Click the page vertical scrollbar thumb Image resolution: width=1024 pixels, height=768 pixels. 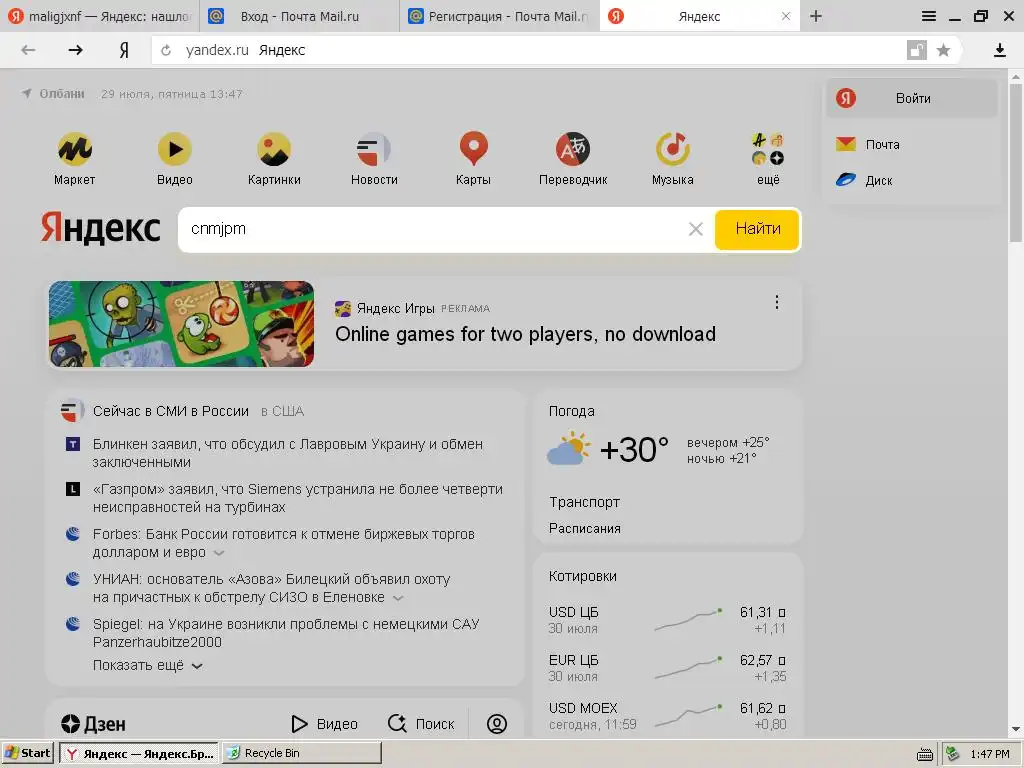(1016, 162)
